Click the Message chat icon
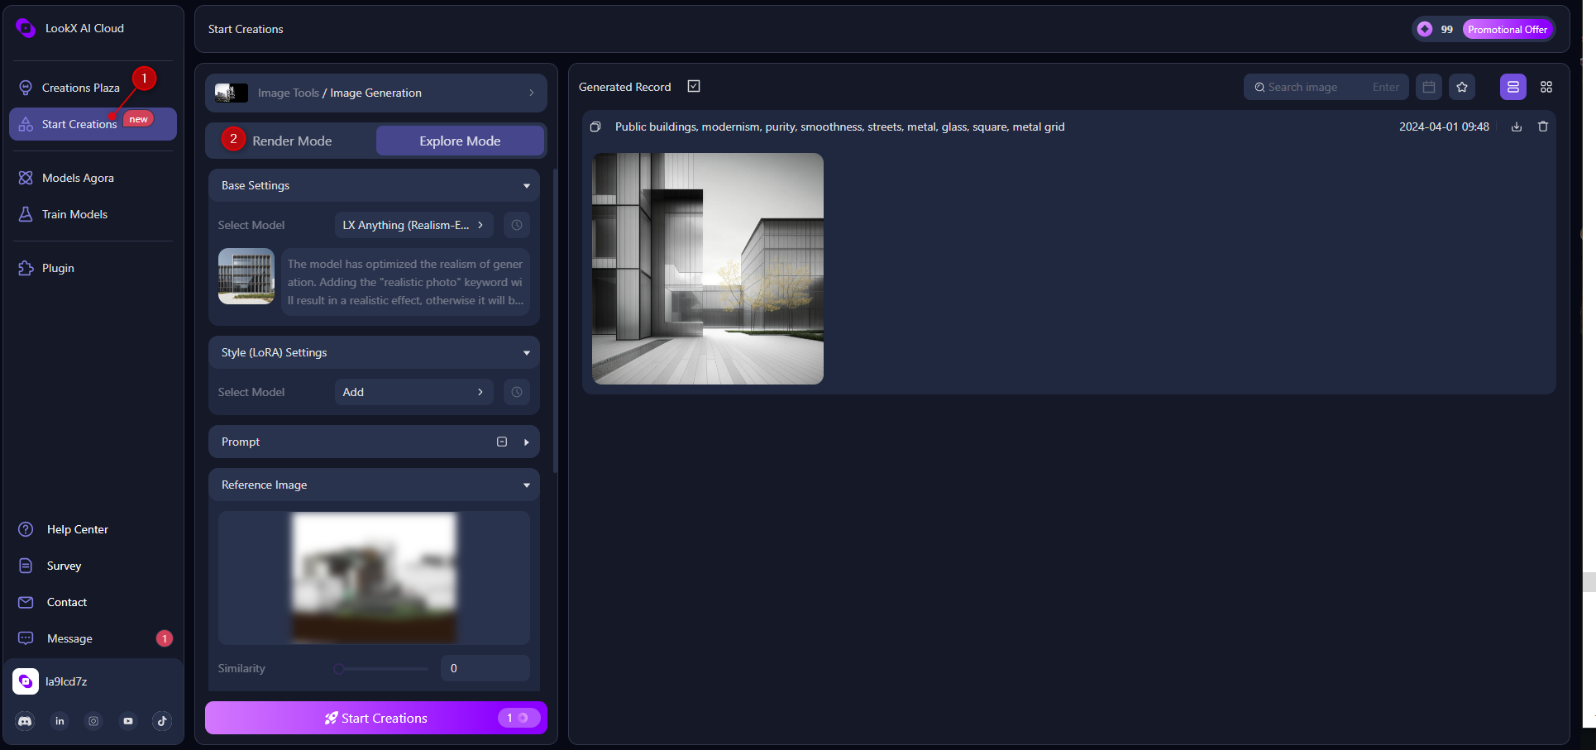The image size is (1596, 750). (26, 638)
